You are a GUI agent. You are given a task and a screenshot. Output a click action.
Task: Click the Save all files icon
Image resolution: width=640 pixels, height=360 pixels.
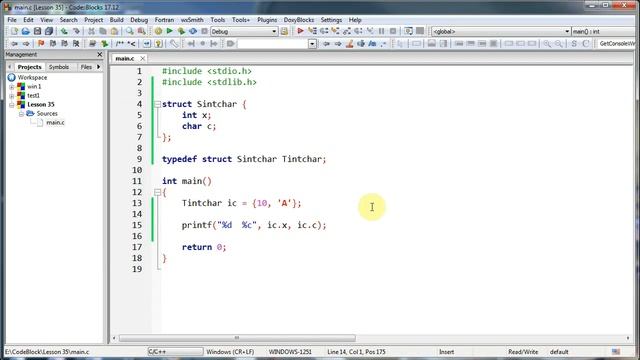pyautogui.click(x=49, y=31)
